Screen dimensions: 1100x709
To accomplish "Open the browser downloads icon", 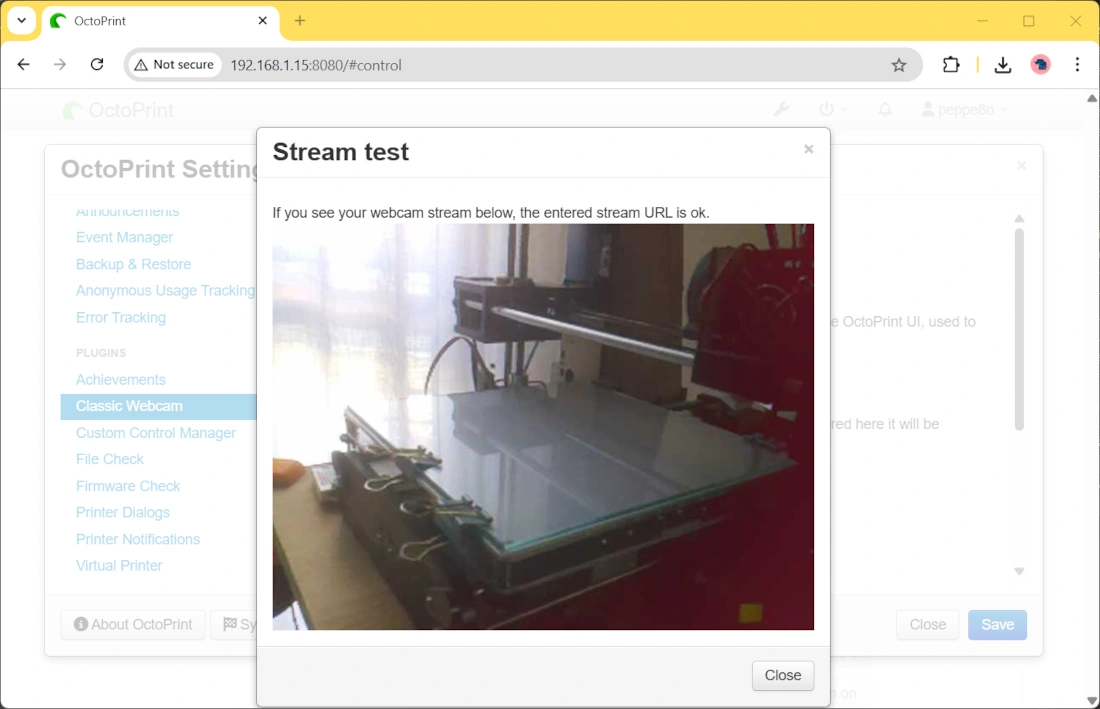I will pos(1002,65).
